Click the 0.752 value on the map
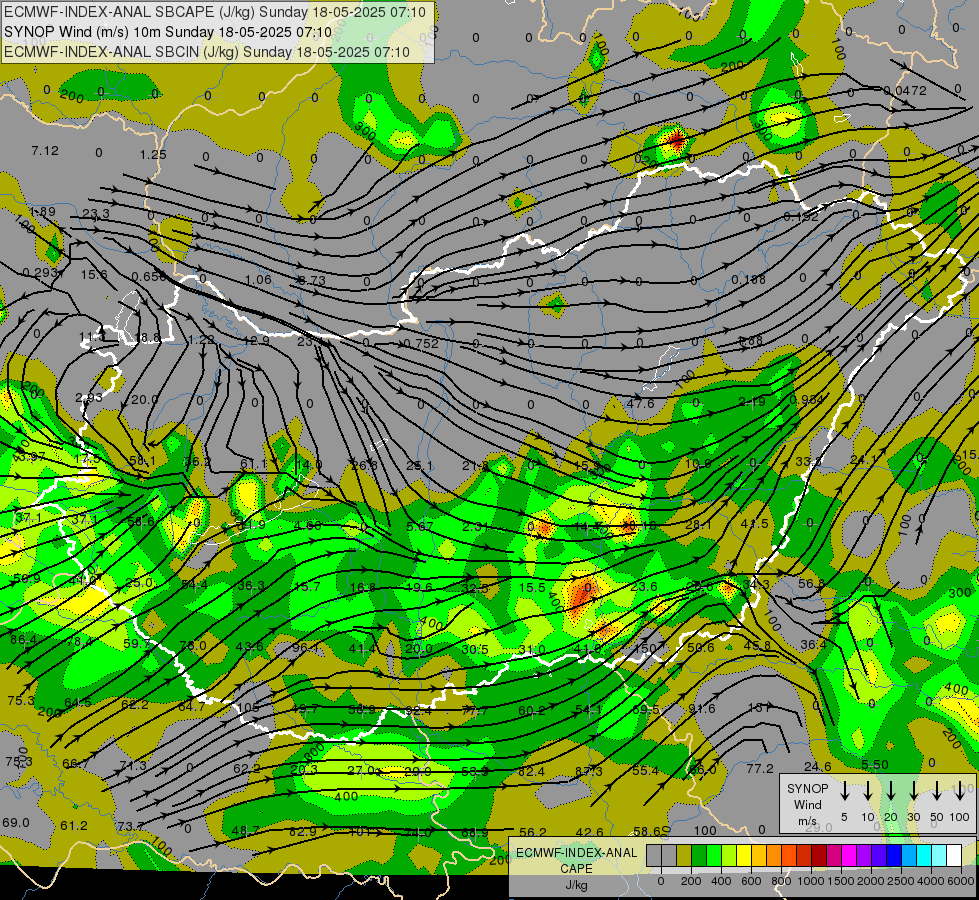The image size is (979, 900). click(x=421, y=344)
